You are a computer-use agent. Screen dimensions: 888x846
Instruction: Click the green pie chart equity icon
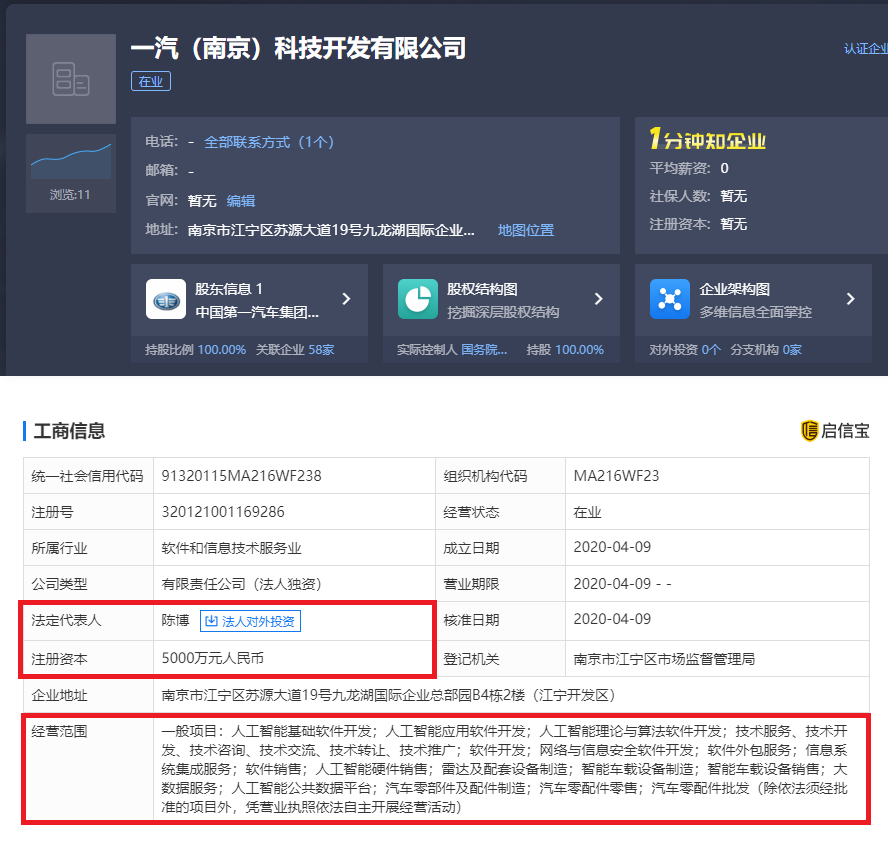(x=417, y=299)
